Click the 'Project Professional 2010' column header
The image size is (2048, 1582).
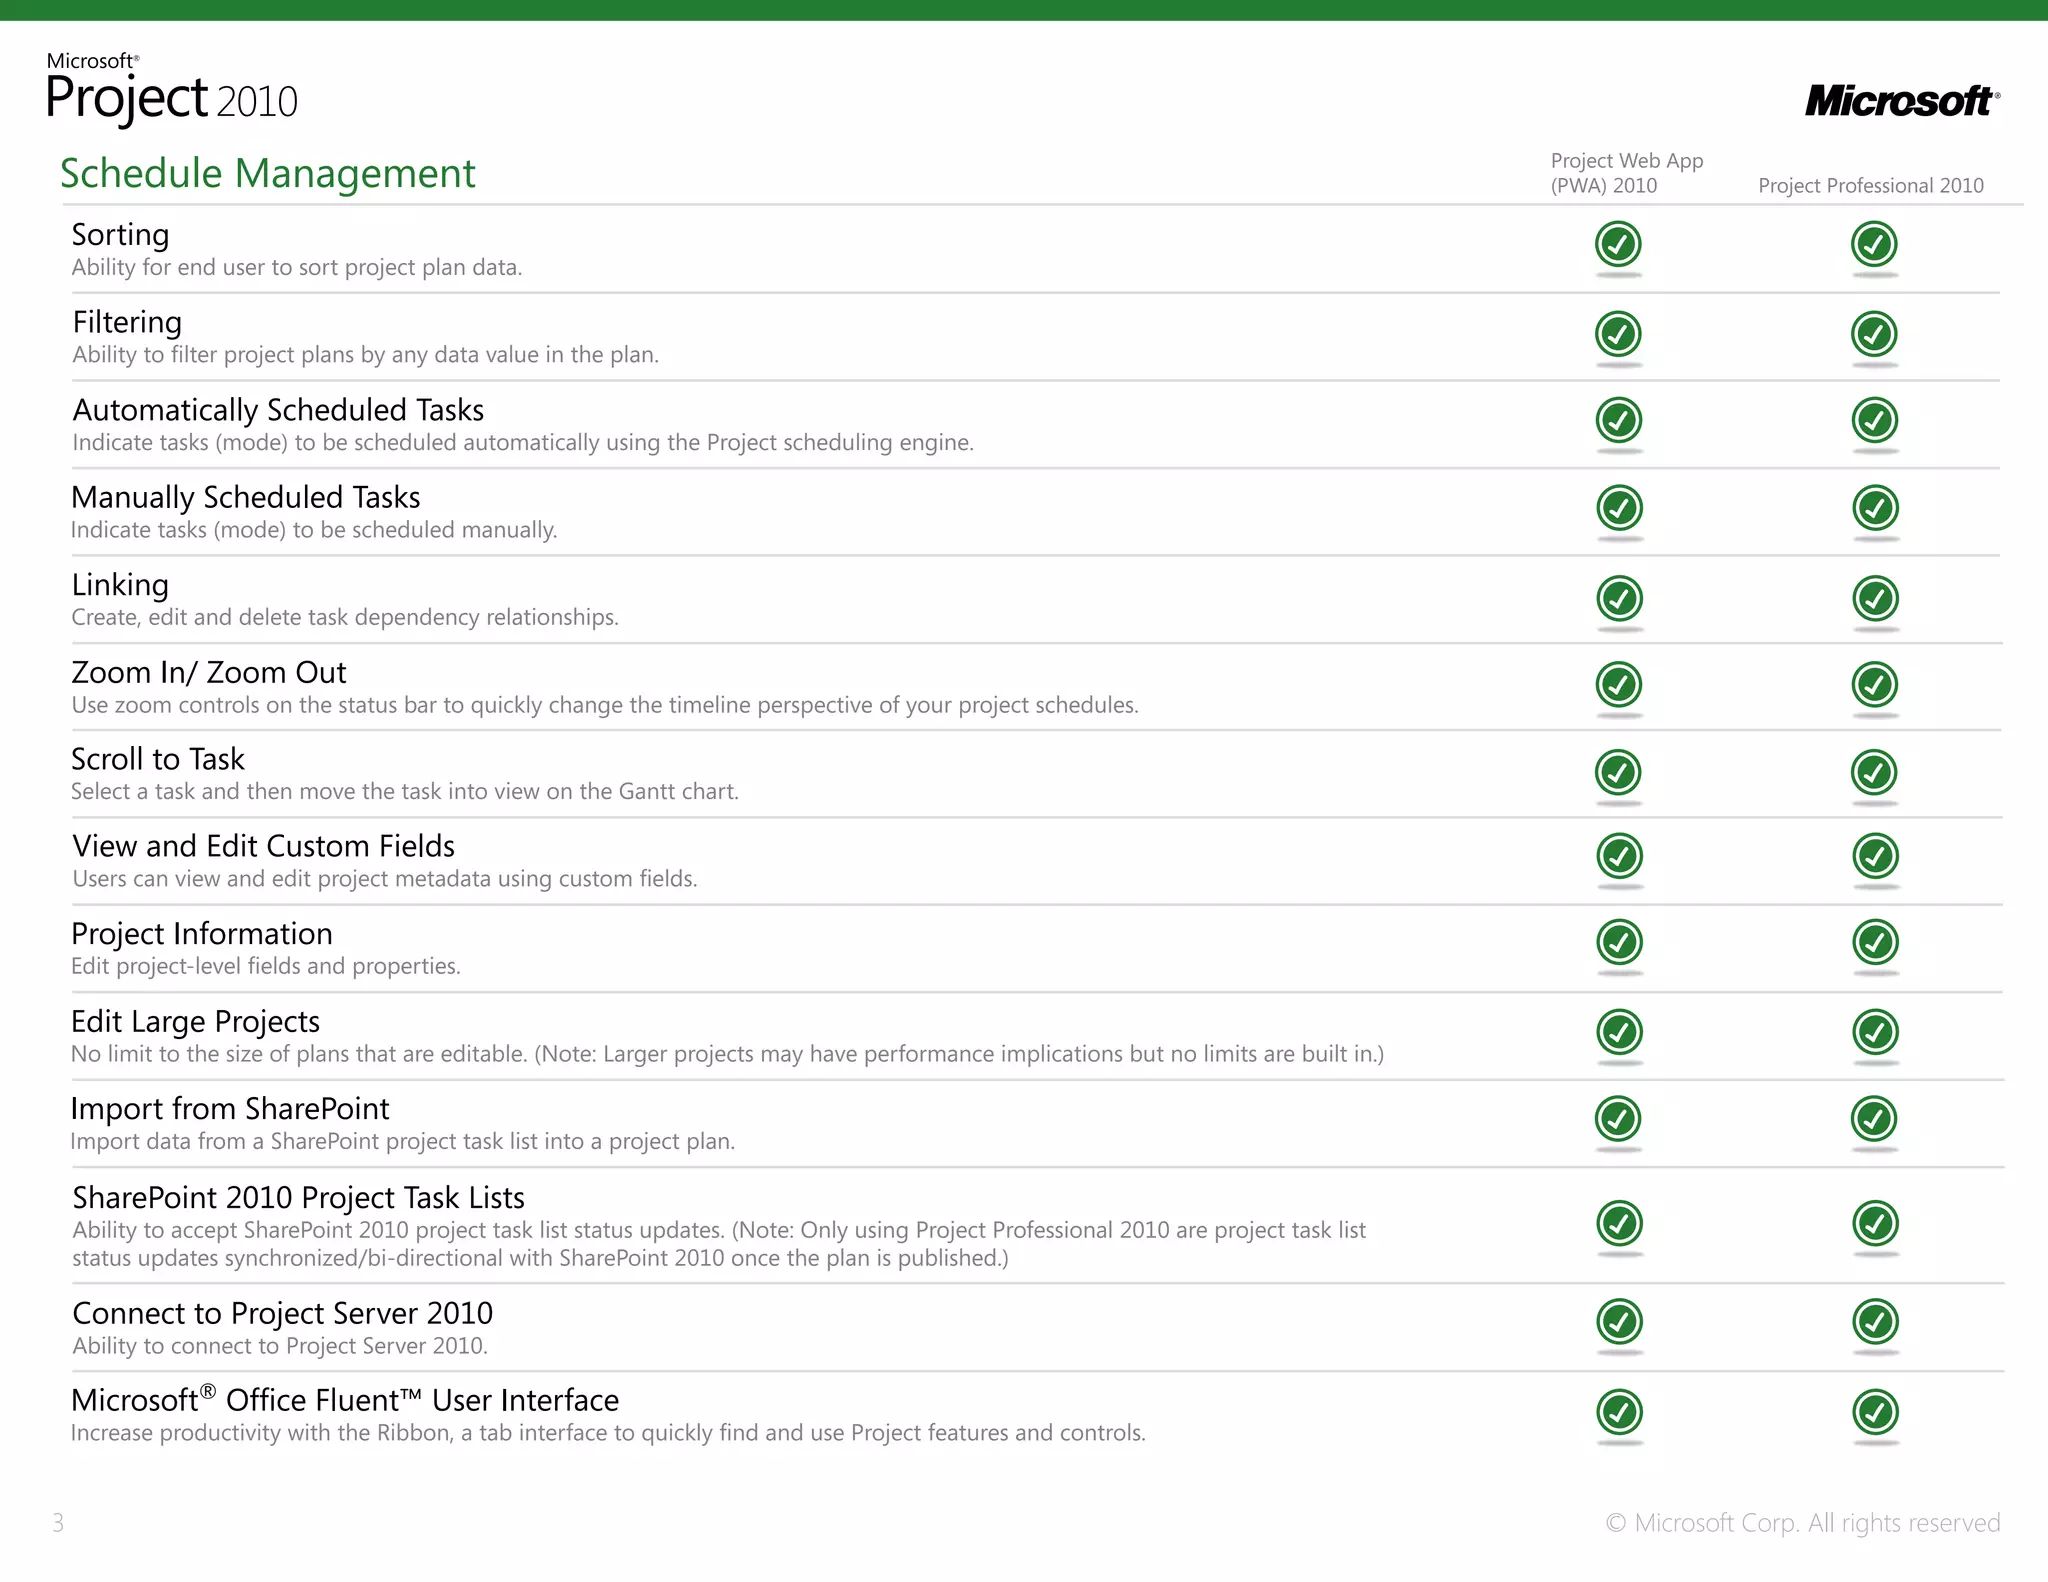(x=1871, y=186)
